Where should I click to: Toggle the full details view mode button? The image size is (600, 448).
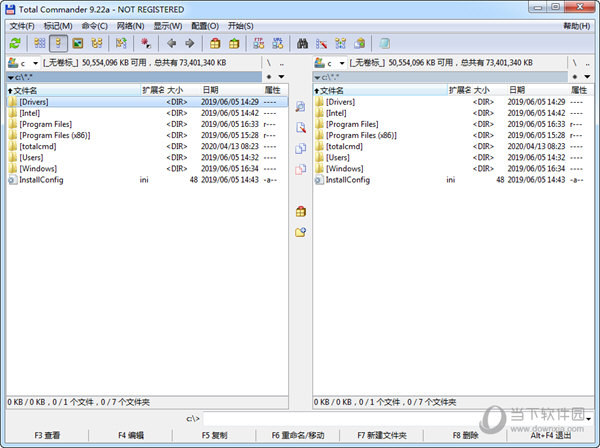click(58, 43)
